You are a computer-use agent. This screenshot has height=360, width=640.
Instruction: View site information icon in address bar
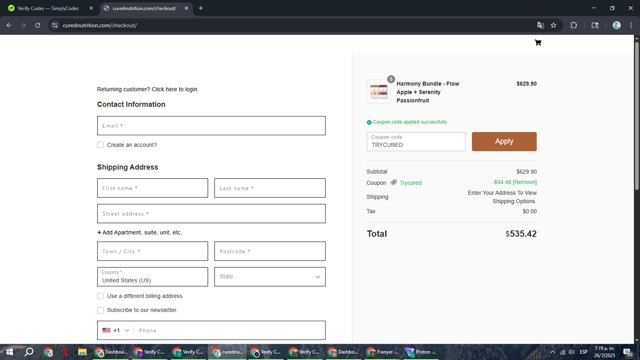coord(55,25)
